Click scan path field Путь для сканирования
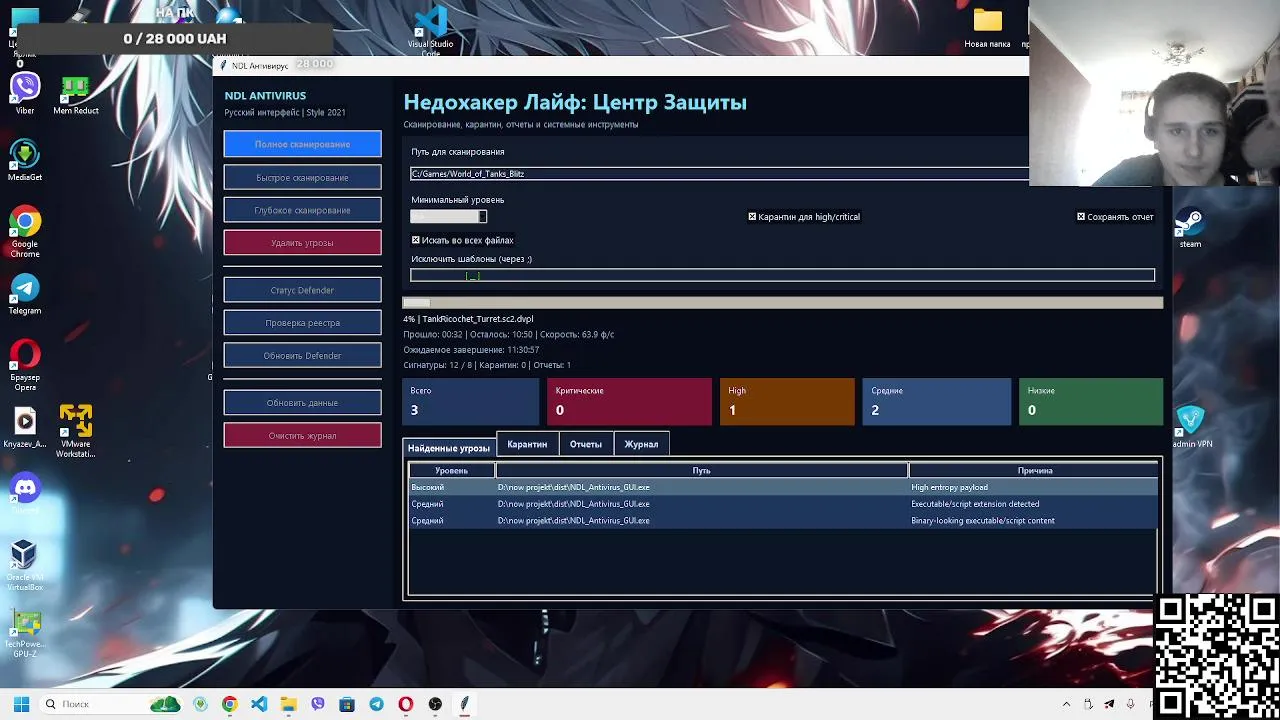Image resolution: width=1280 pixels, height=720 pixels. point(720,174)
